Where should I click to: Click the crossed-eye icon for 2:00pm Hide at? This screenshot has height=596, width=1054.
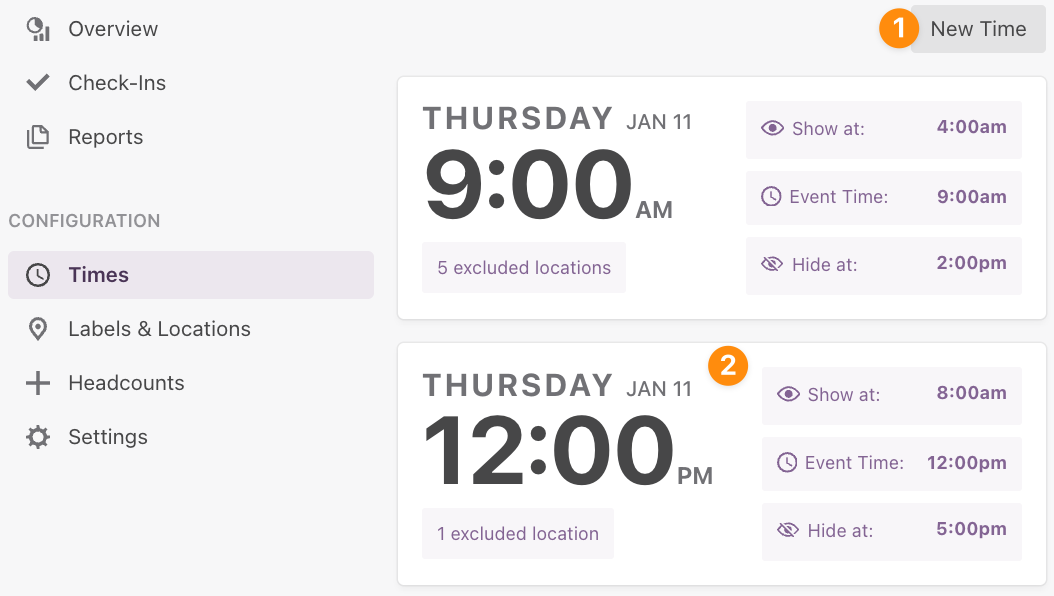coord(772,264)
